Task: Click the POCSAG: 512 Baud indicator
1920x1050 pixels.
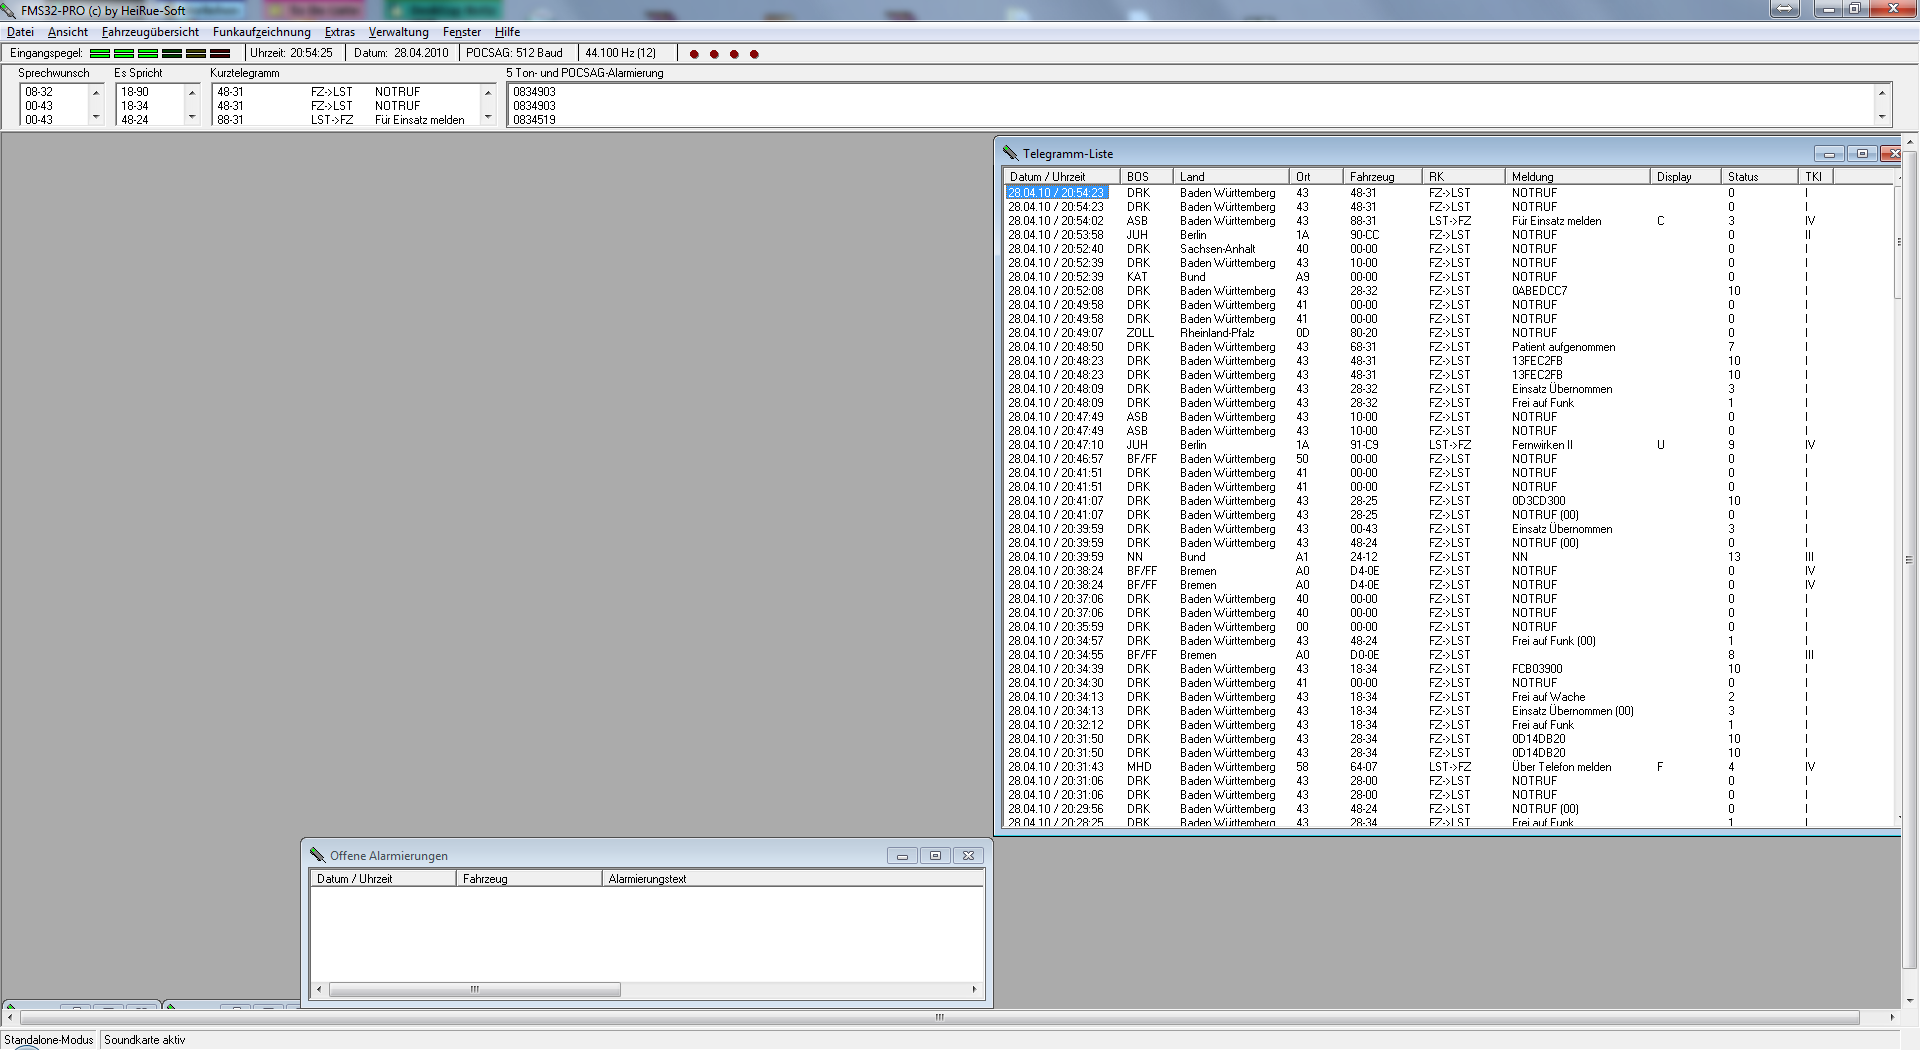Action: pos(514,53)
